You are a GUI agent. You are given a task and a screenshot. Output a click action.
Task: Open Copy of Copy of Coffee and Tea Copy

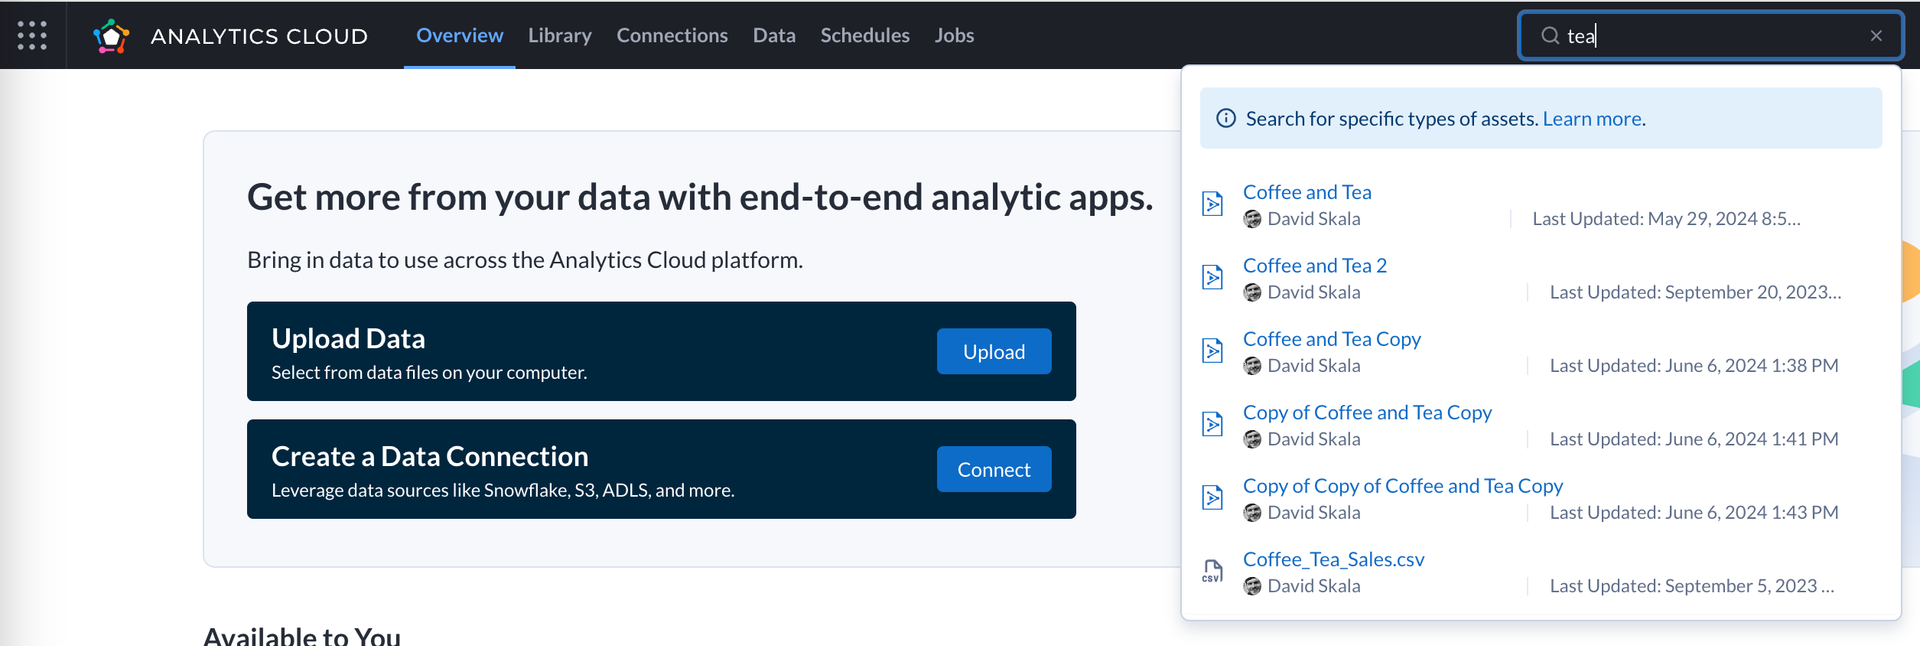pos(1402,486)
